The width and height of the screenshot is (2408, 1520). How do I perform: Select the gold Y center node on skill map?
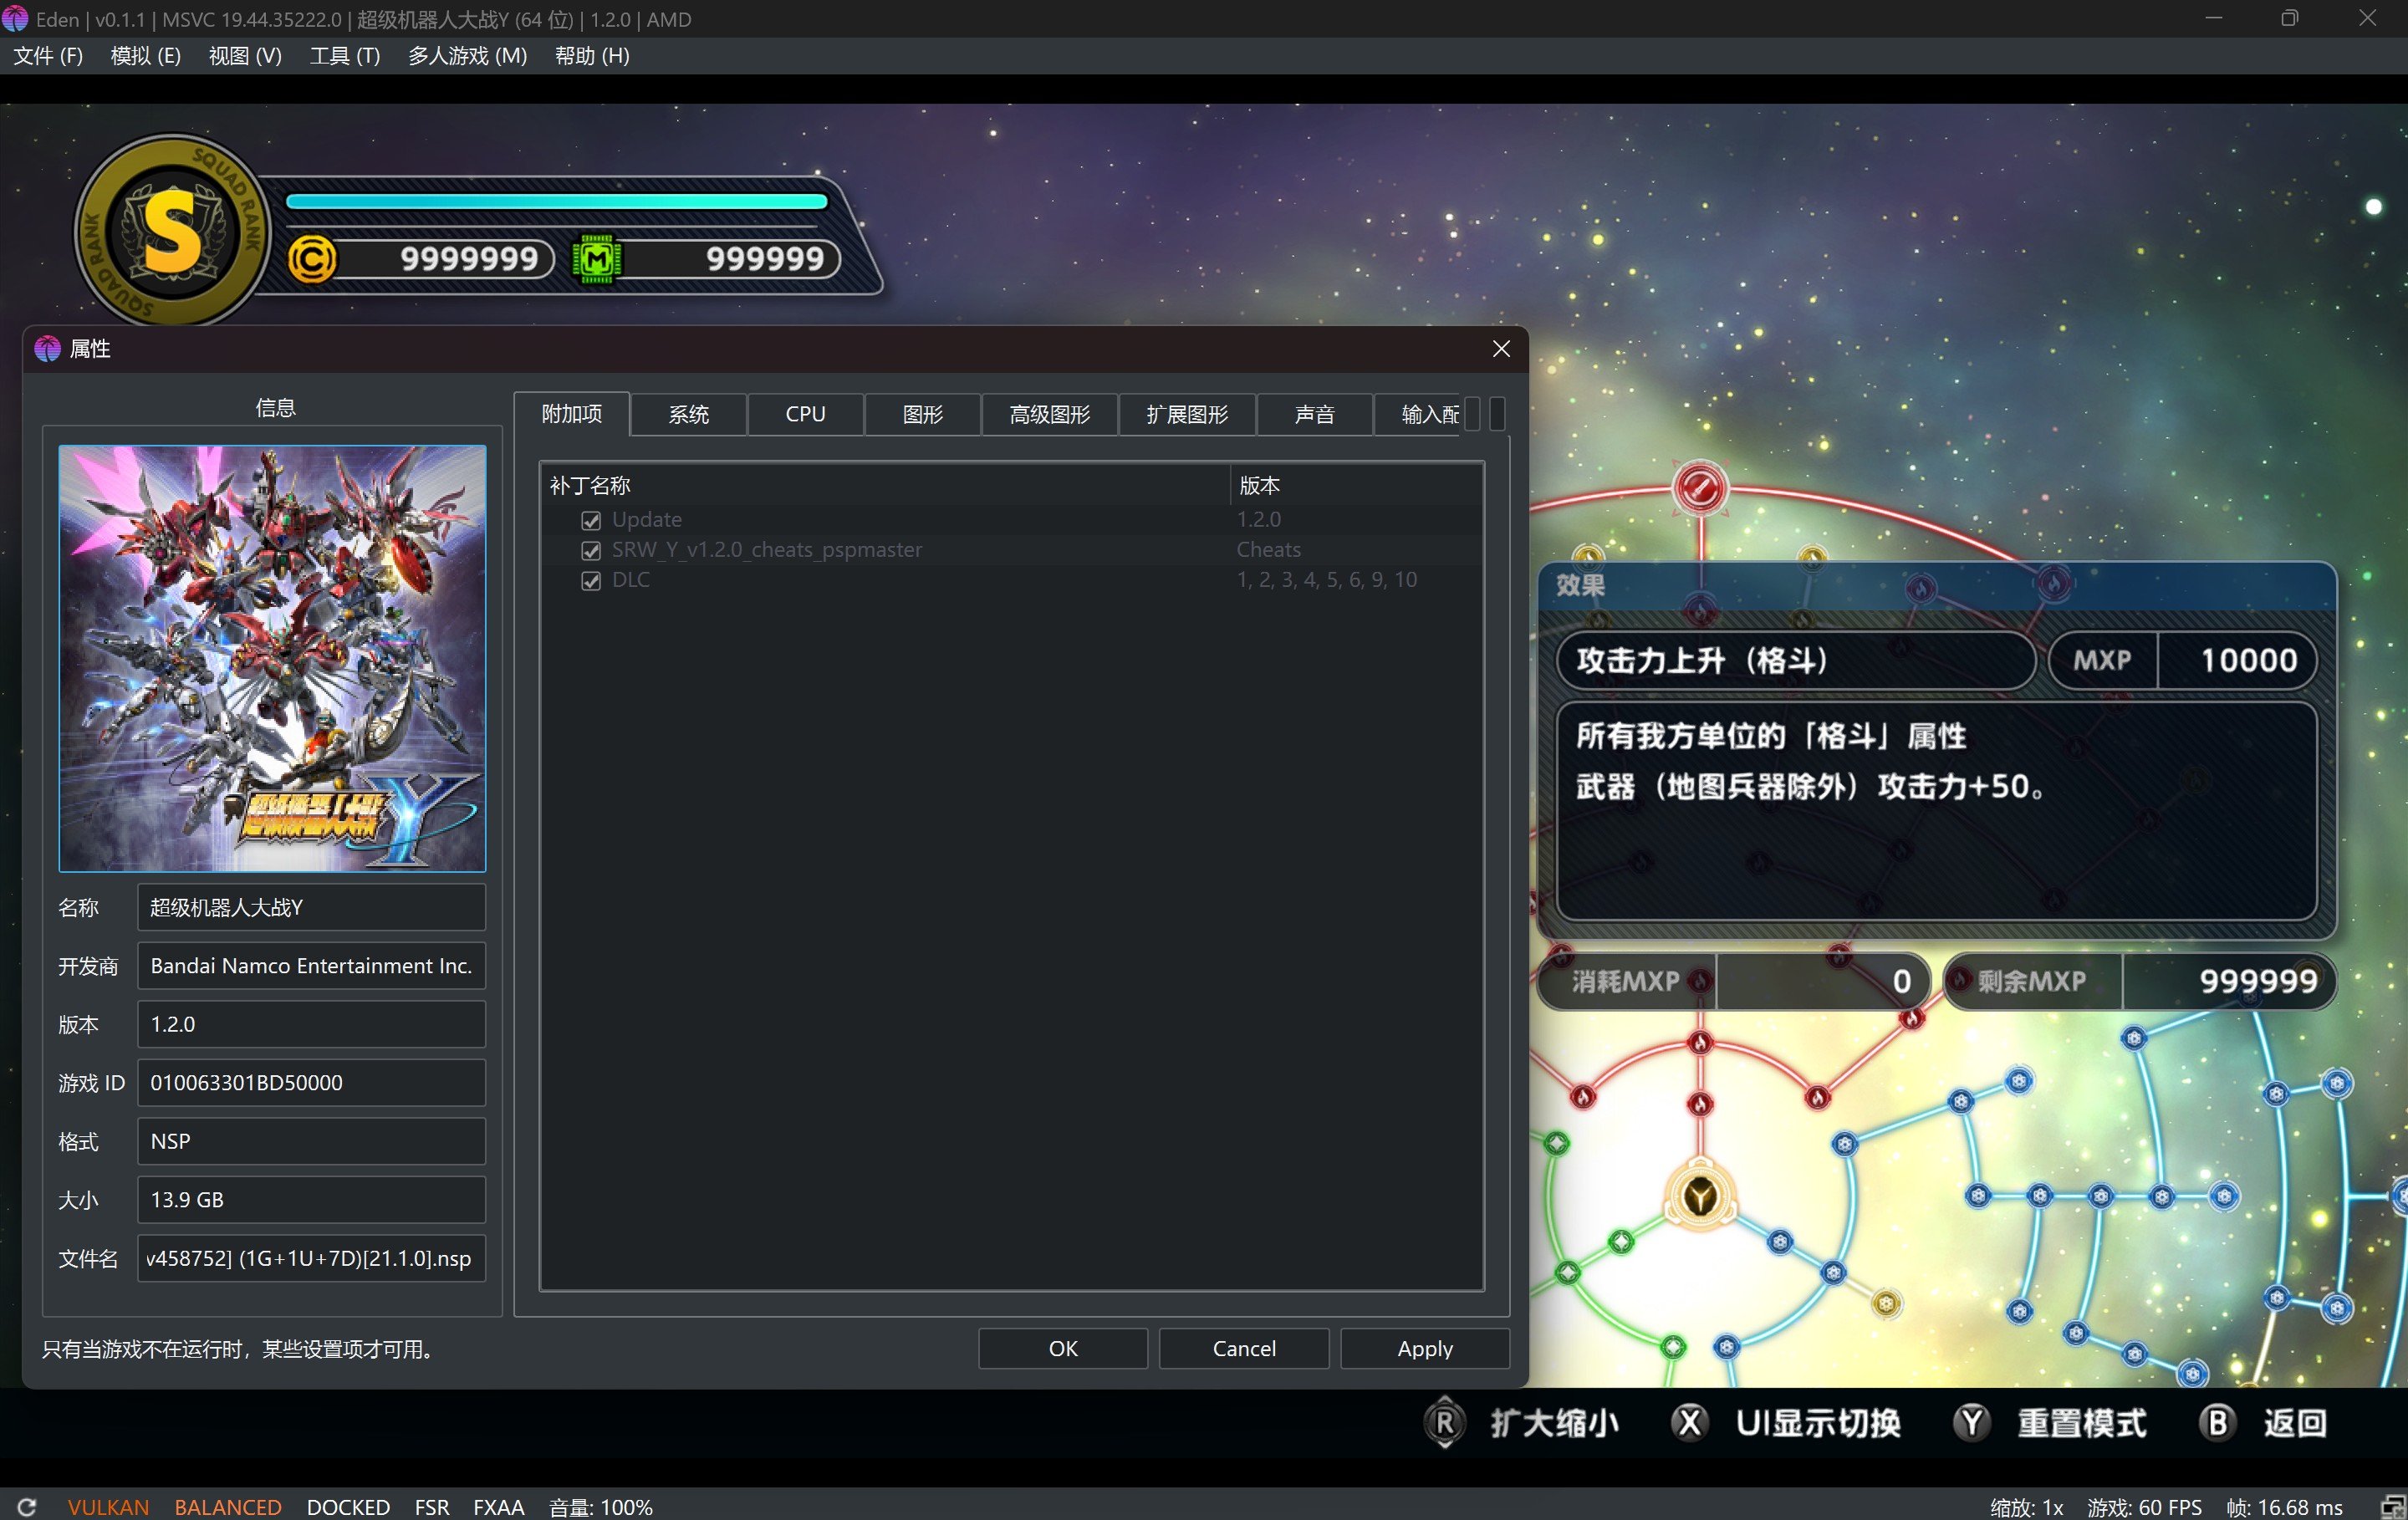click(x=1700, y=1195)
